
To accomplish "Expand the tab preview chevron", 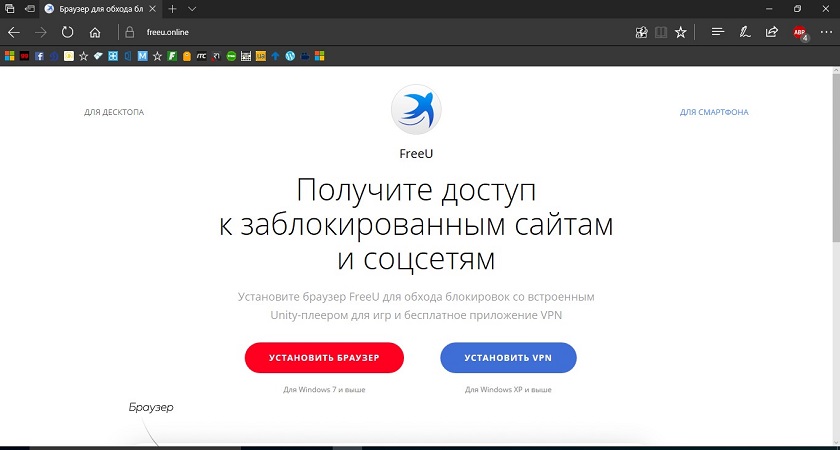I will tap(193, 9).
